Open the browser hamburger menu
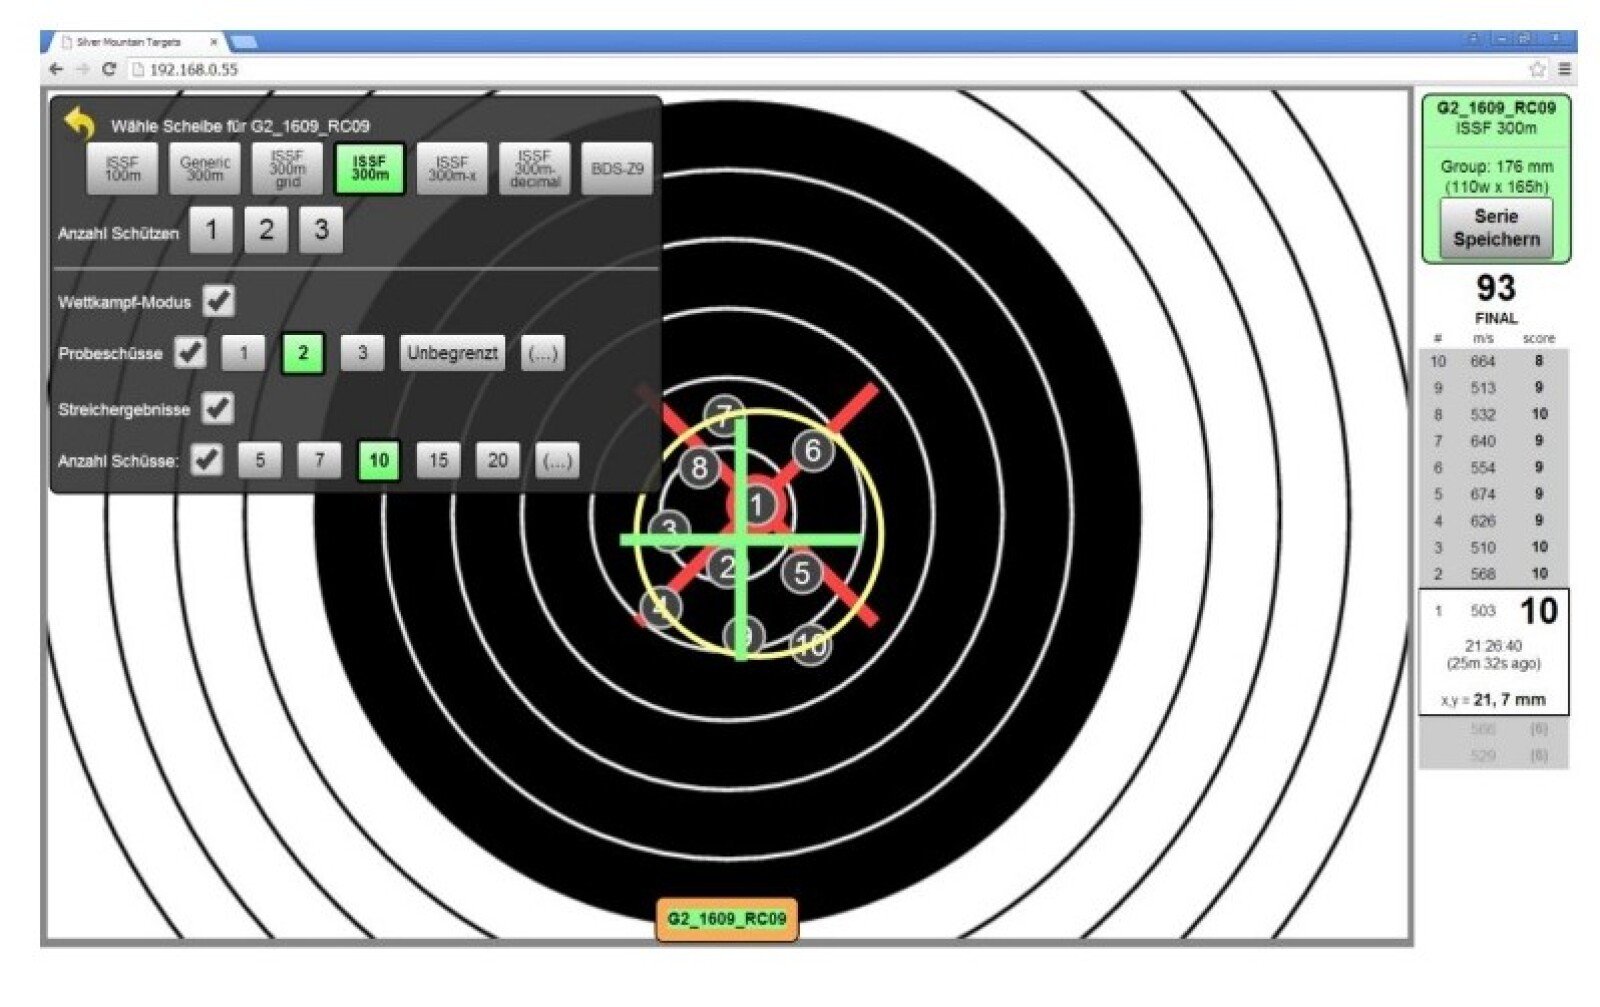 click(1564, 69)
